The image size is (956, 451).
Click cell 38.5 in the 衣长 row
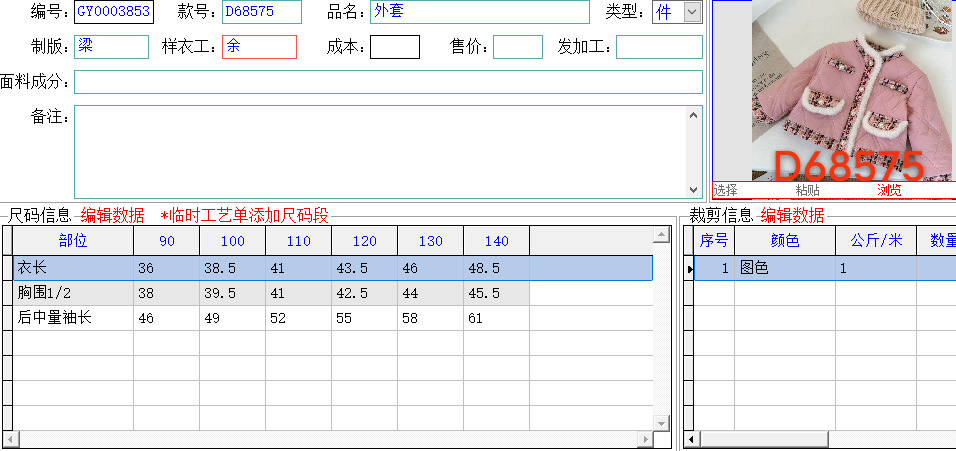(x=232, y=268)
